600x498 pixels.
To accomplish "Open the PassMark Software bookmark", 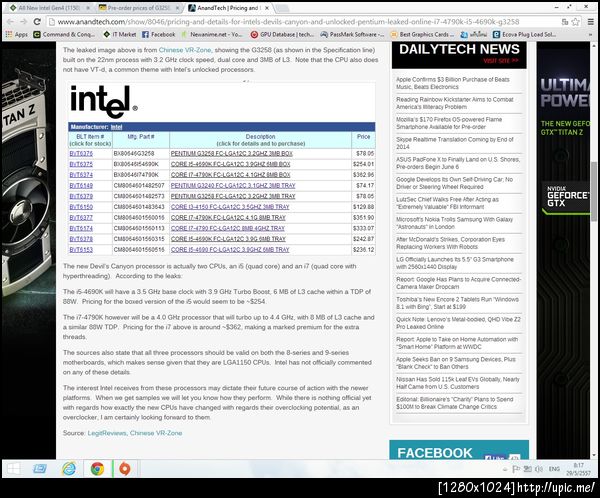I will 352,34.
